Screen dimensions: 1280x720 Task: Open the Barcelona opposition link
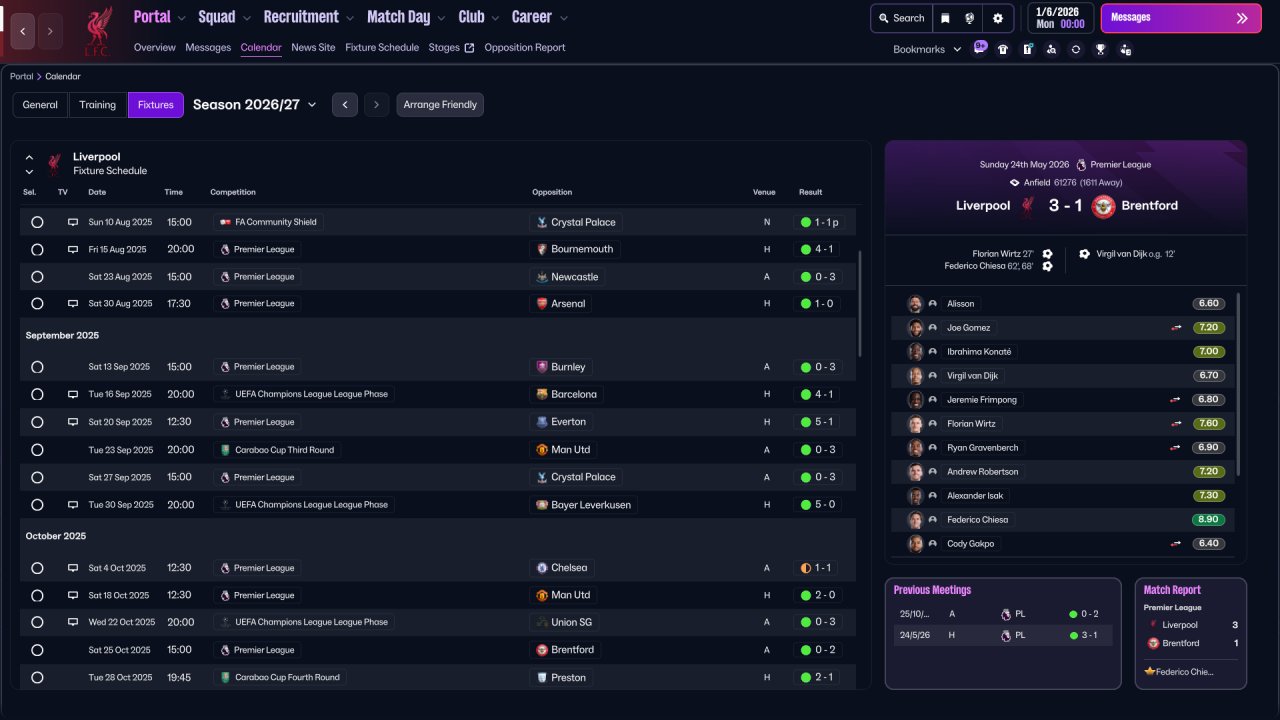566,394
